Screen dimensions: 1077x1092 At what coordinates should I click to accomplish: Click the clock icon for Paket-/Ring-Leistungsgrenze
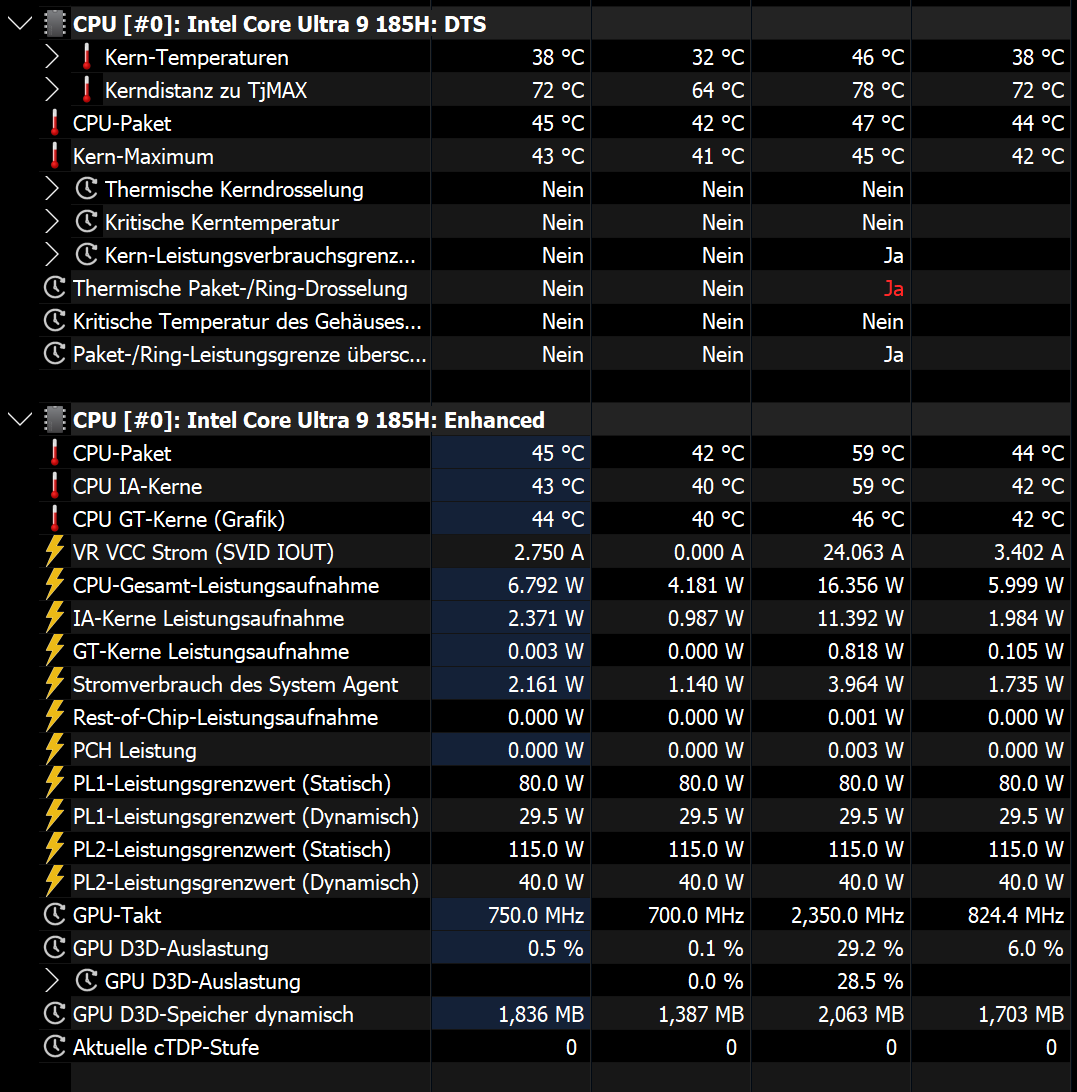point(54,354)
